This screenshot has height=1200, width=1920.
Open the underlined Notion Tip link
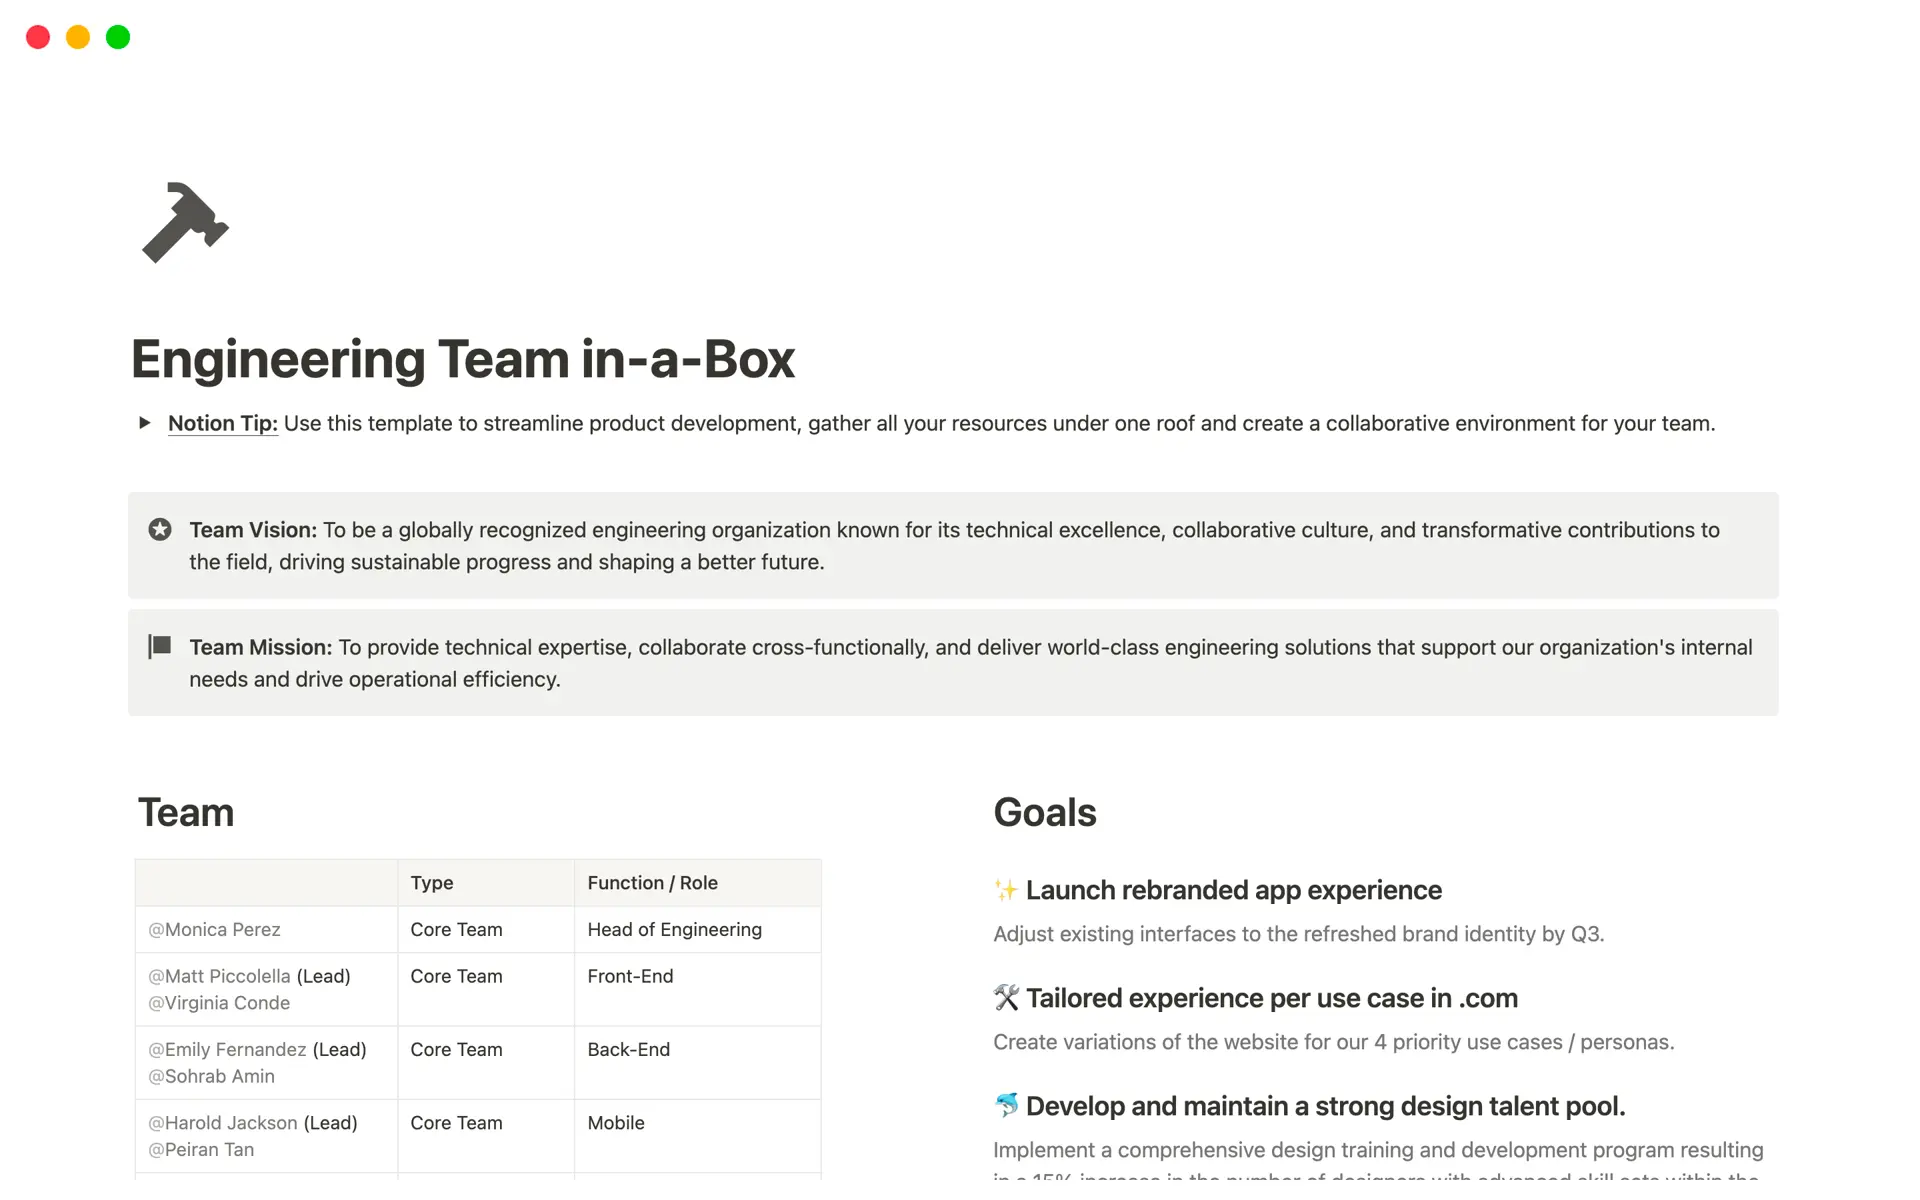[222, 423]
